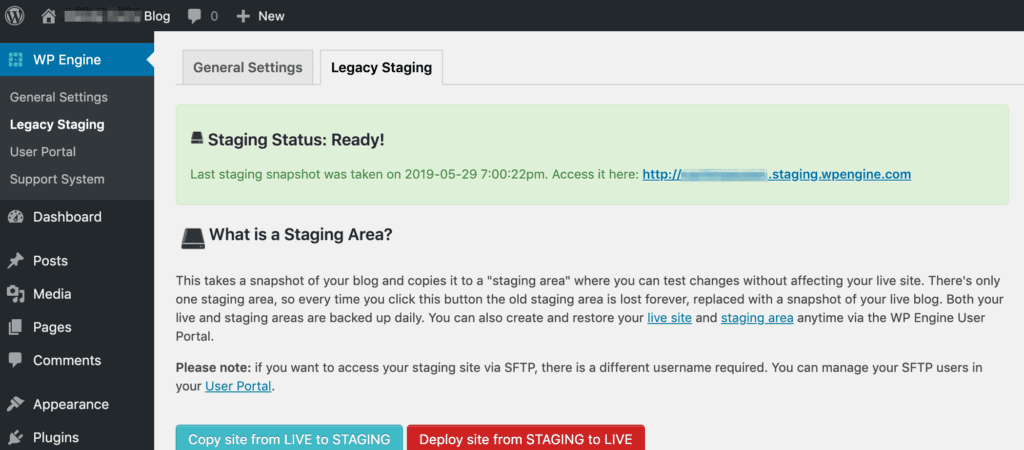Click the comment count 0 in admin bar
The image size is (1024, 450).
pos(214,16)
